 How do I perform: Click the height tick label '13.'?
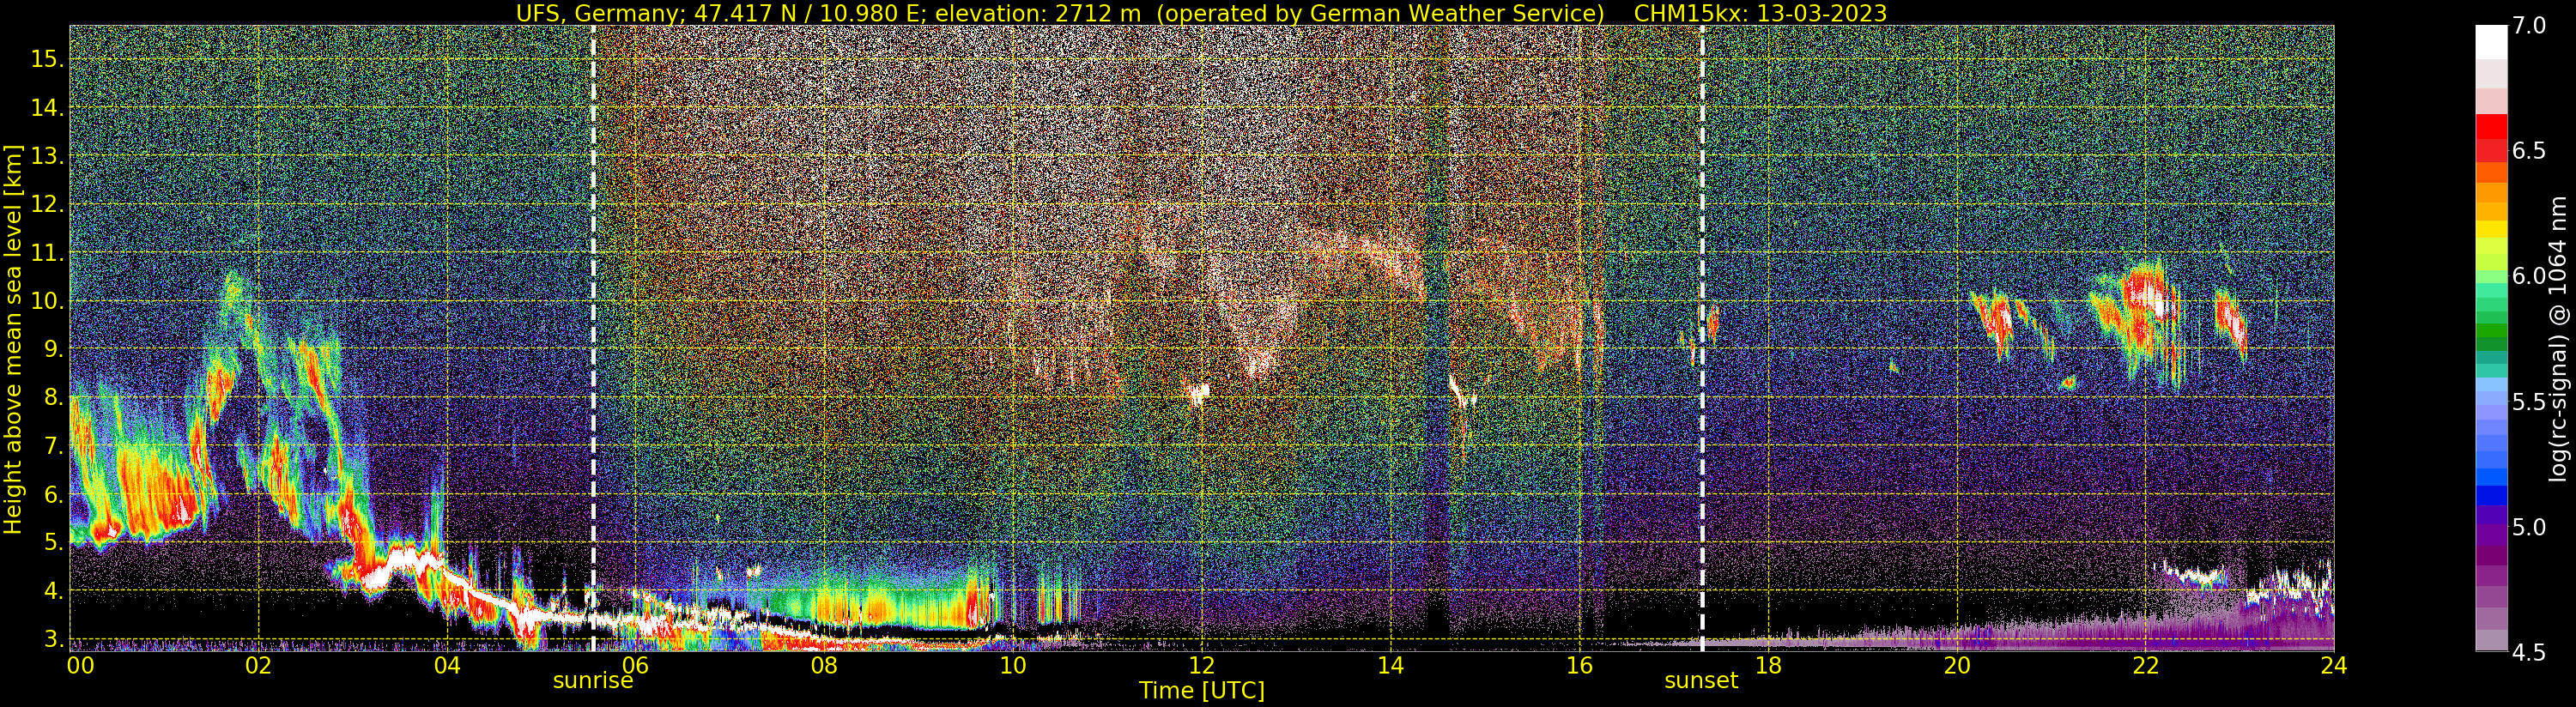47,156
